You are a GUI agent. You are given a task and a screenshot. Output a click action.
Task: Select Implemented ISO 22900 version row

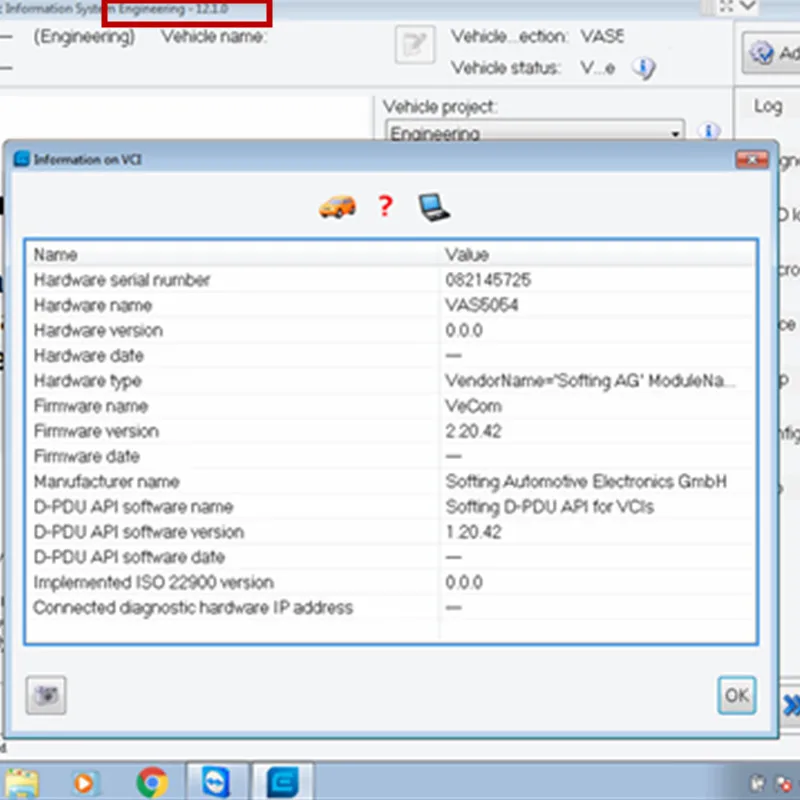click(153, 583)
